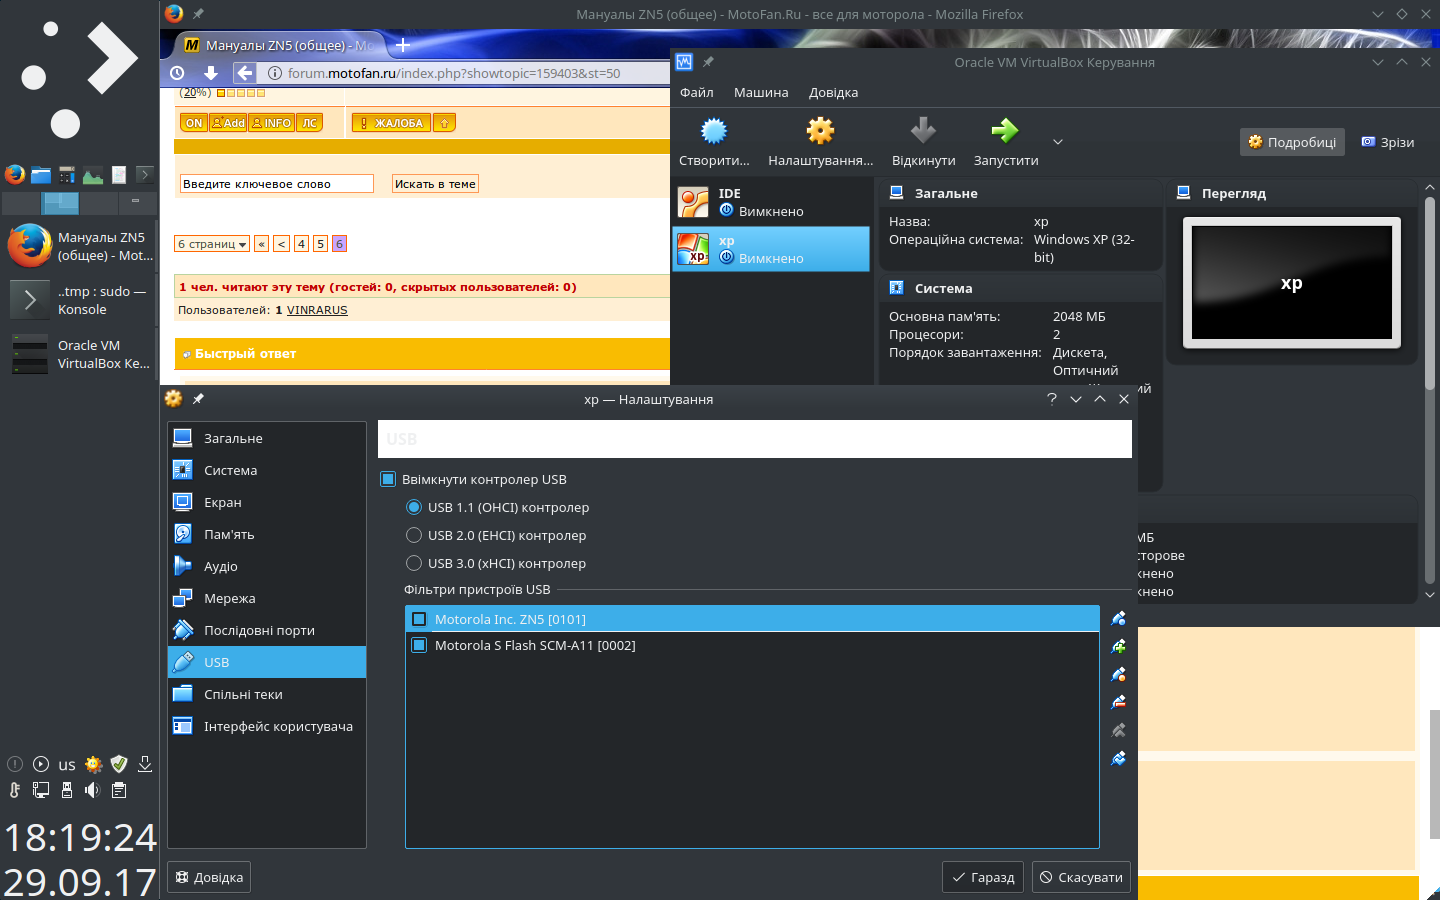This screenshot has width=1440, height=900.
Task: Switch to Зрізи snapshots view
Action: (x=1388, y=142)
